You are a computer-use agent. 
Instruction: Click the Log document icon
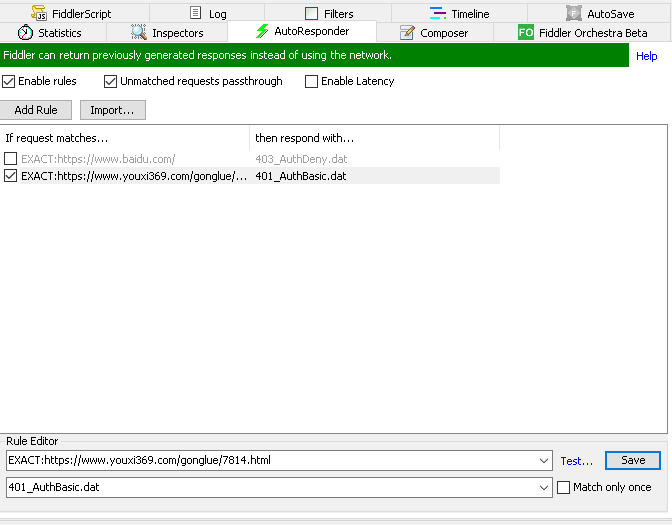[195, 13]
